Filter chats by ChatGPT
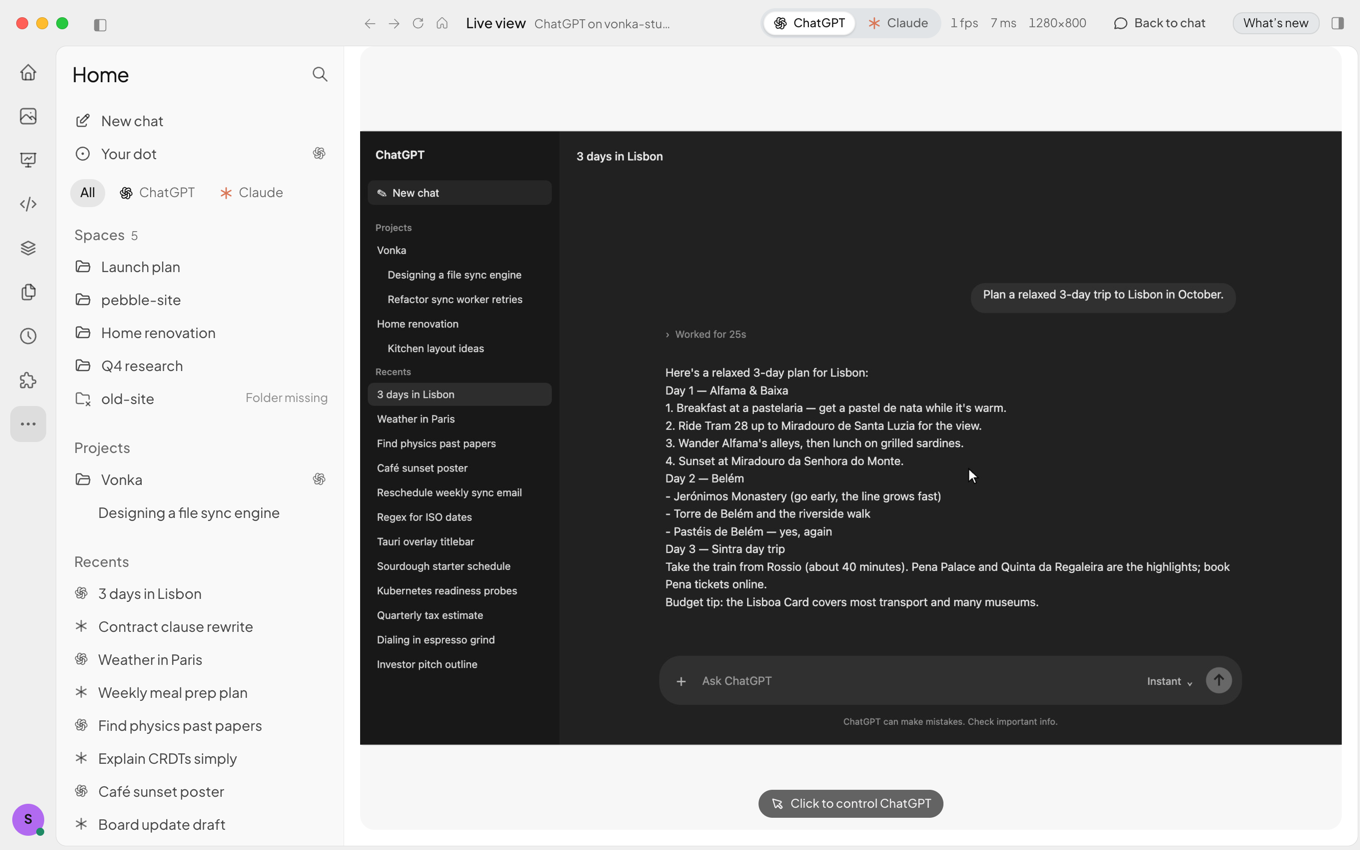 pos(157,192)
